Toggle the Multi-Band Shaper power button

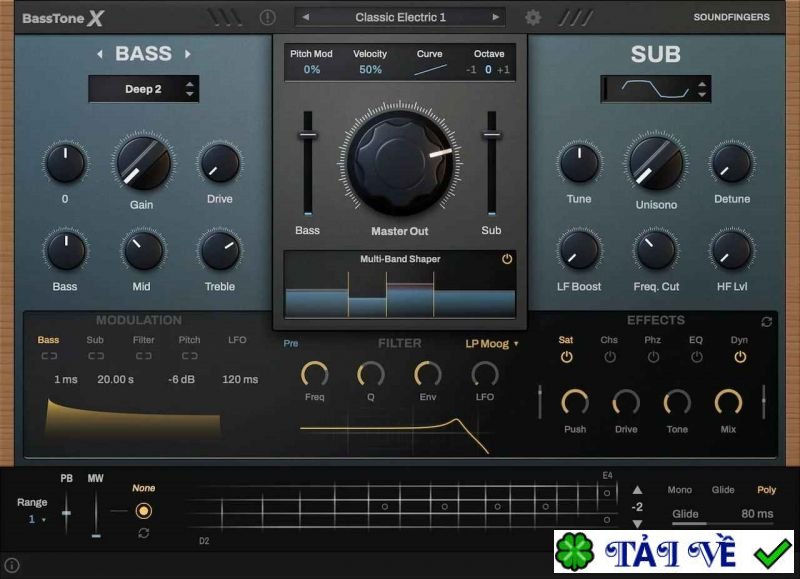[507, 259]
